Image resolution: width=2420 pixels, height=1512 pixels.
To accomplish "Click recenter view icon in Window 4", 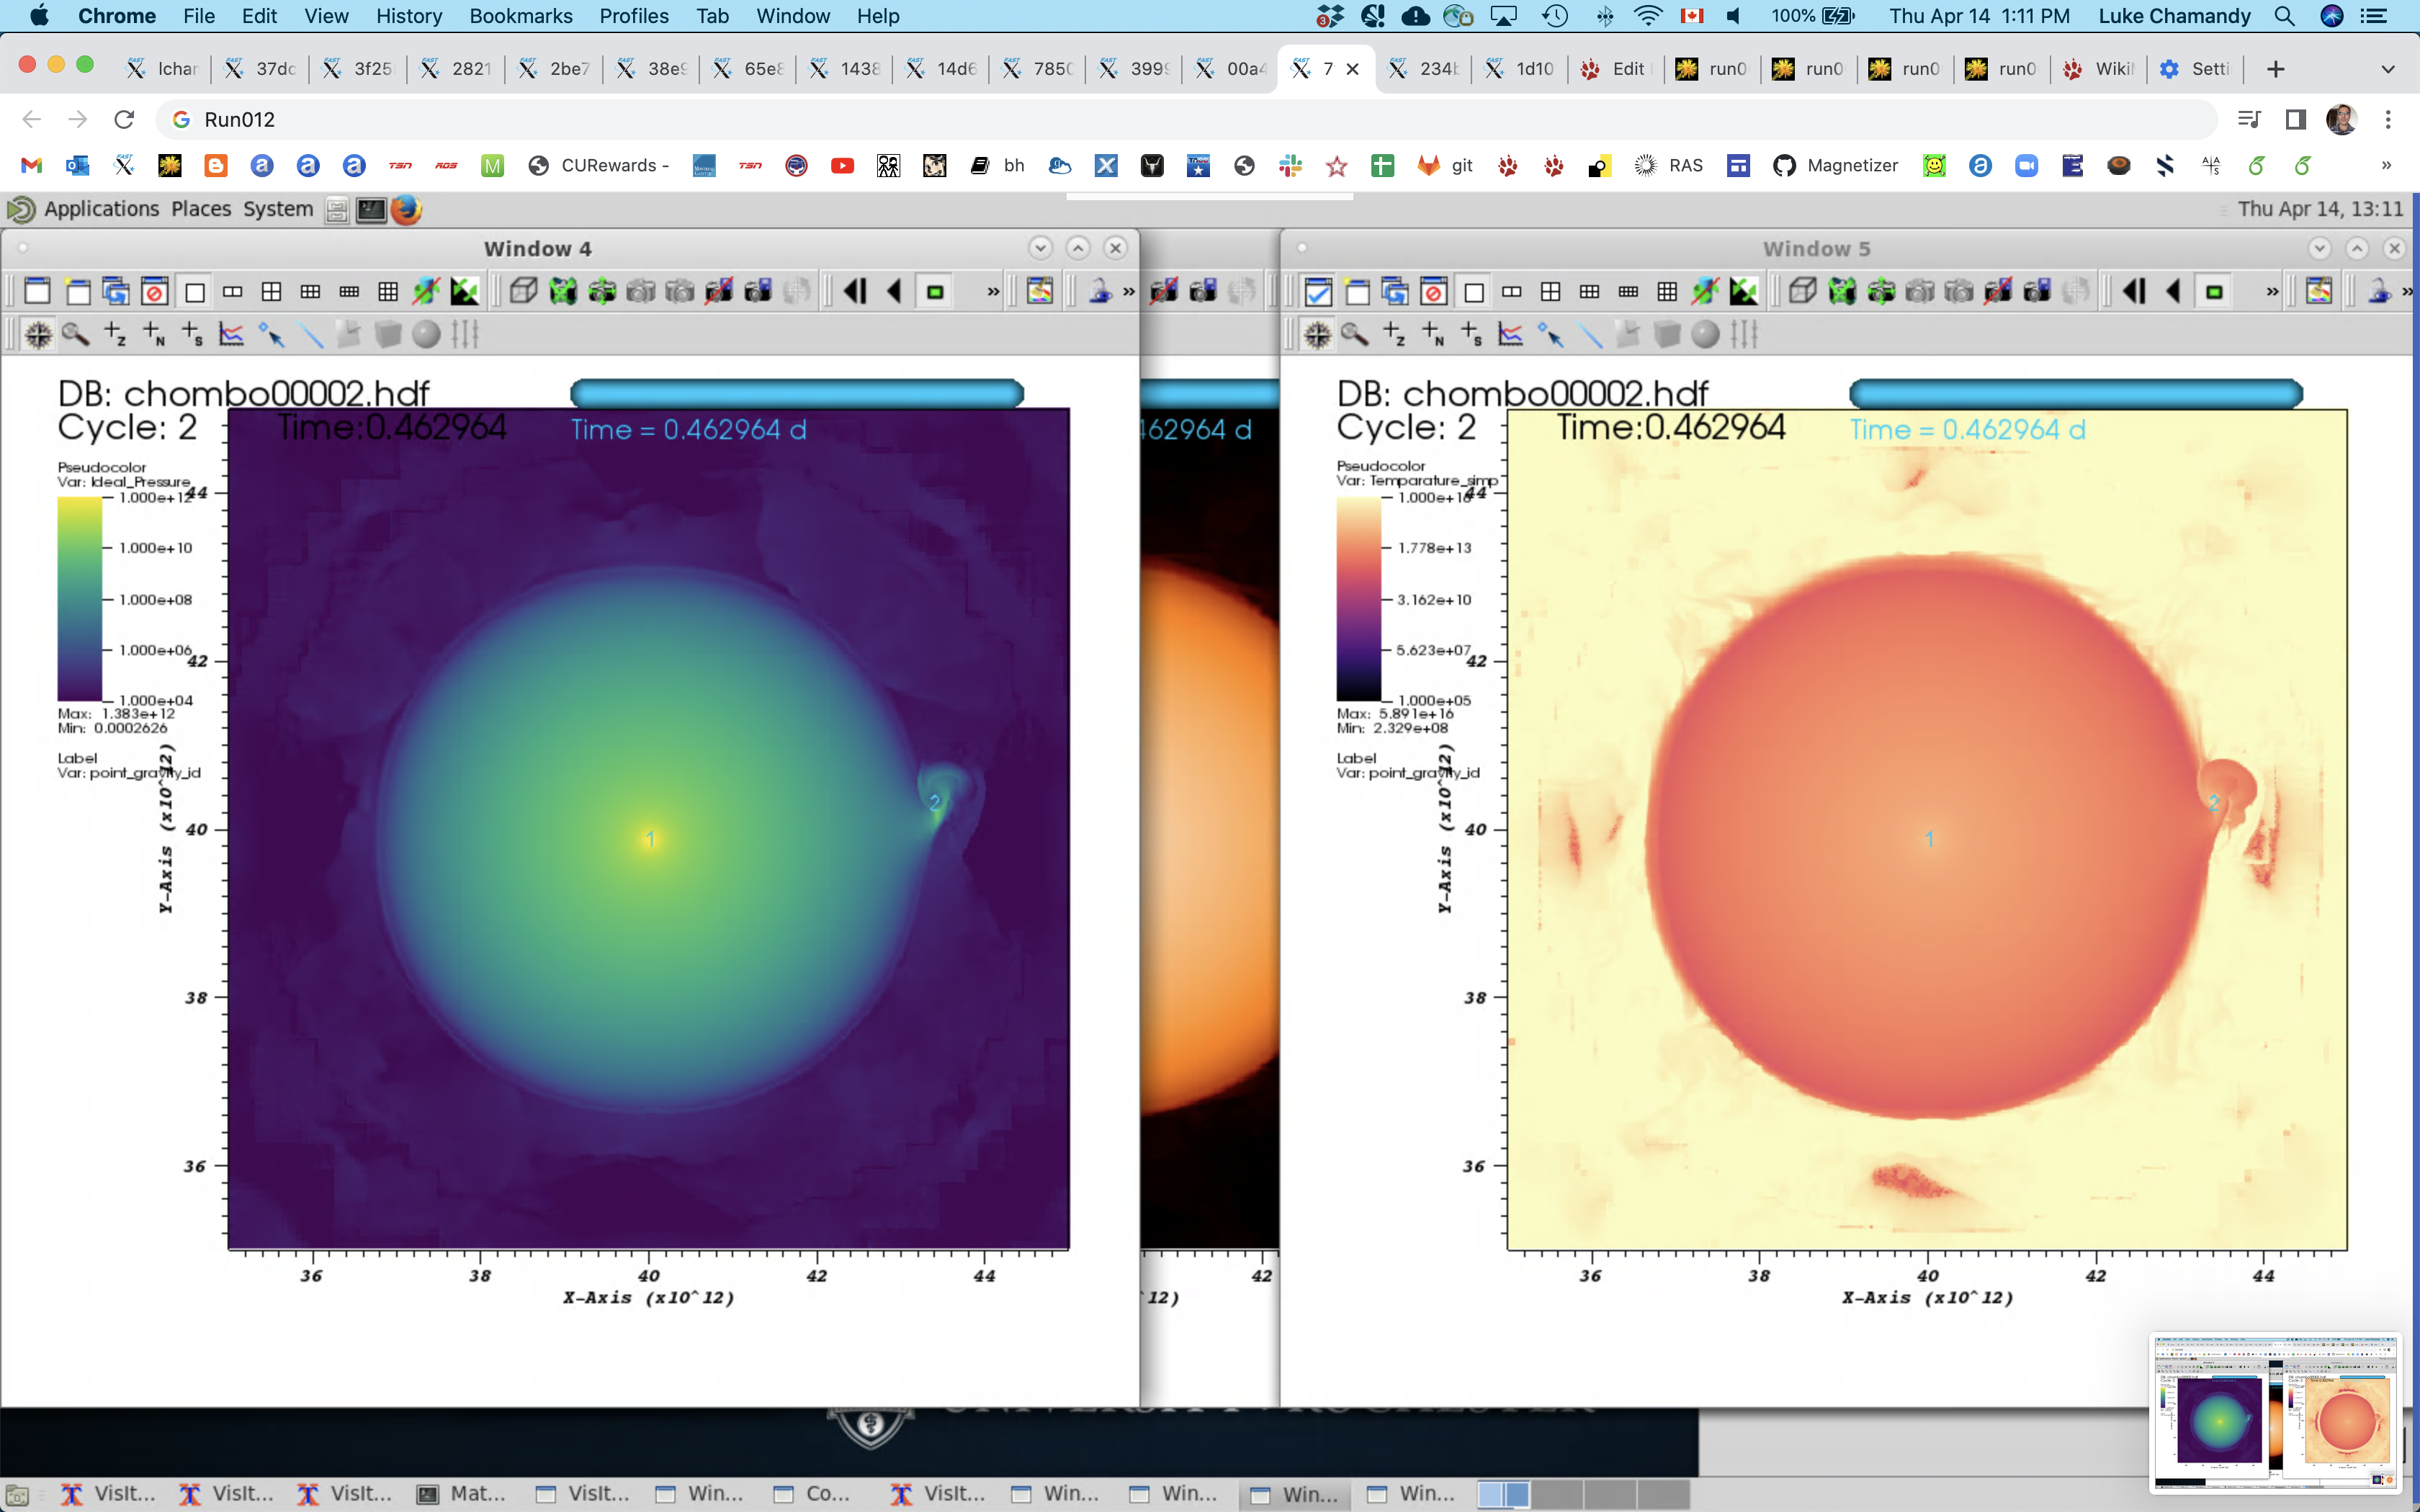I will tap(602, 291).
